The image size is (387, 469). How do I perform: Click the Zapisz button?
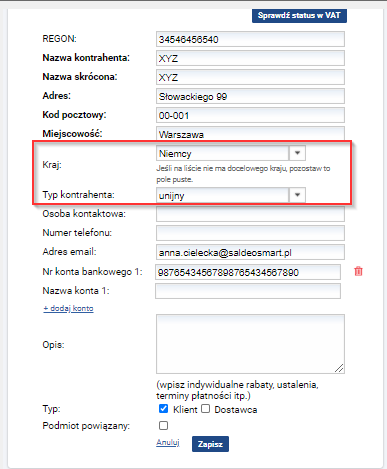tap(210, 444)
